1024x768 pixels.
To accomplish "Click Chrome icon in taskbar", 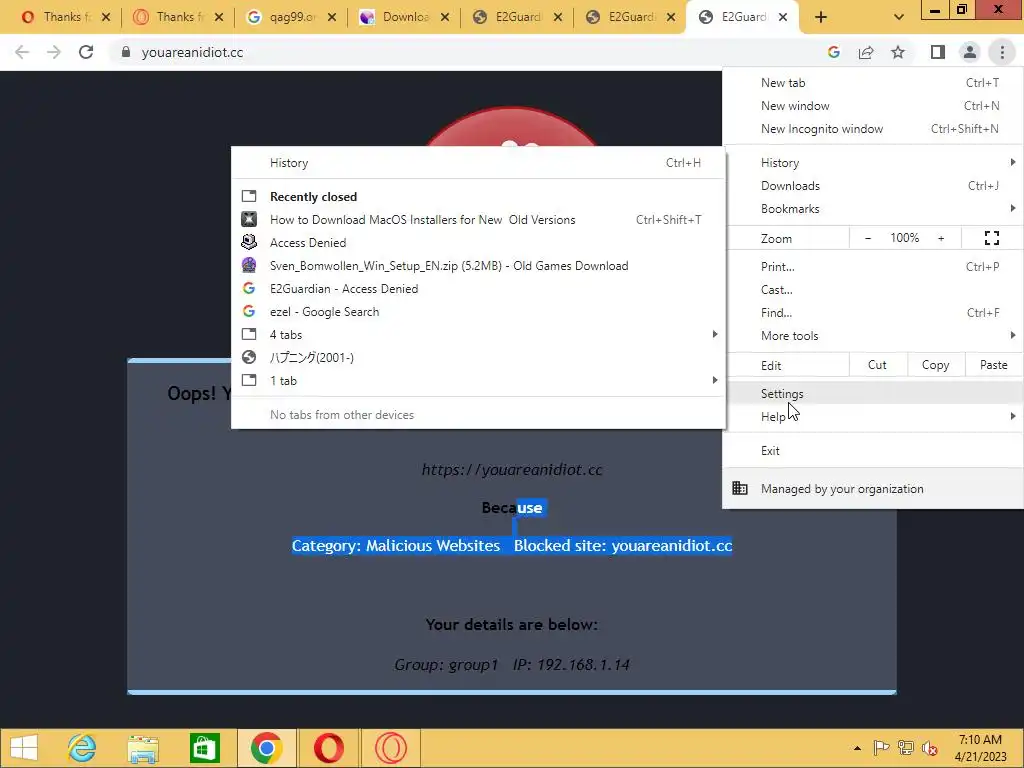I will coord(266,748).
